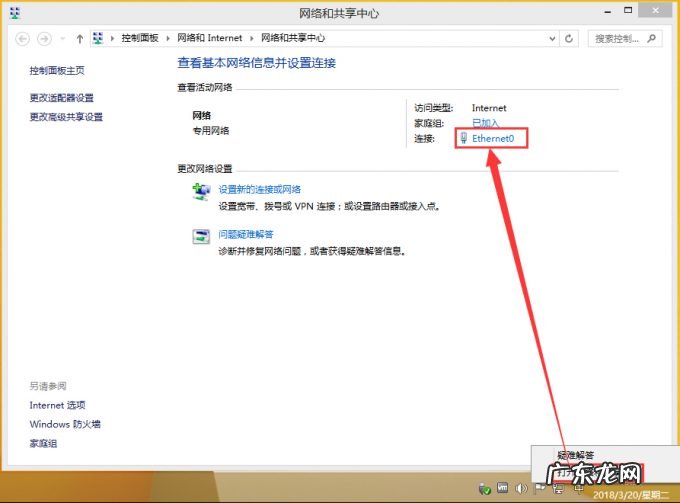Open 更改高级共享设置 link
680x503 pixels.
[x=66, y=117]
